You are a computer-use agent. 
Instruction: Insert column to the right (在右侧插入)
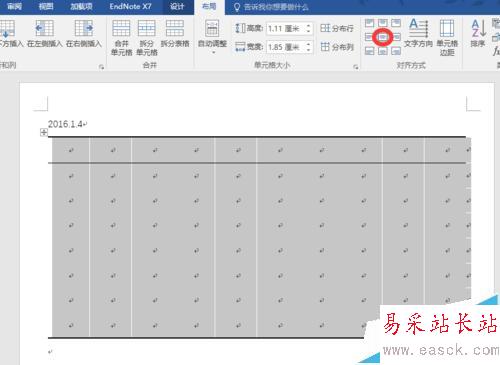tap(83, 33)
